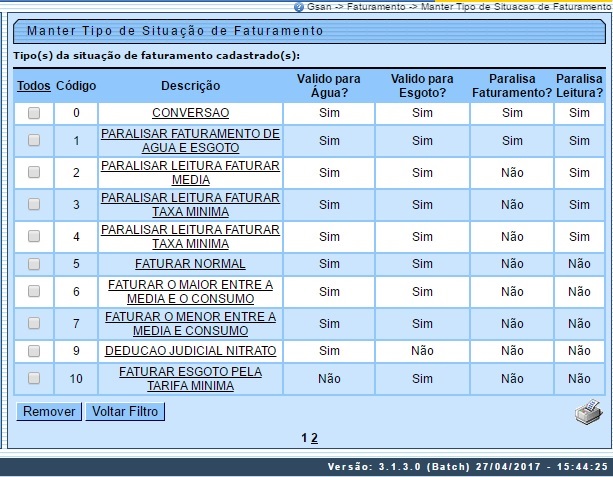
Task: Open PARALISAR LEITURA FATURAR MEDIA link
Action: [x=190, y=173]
